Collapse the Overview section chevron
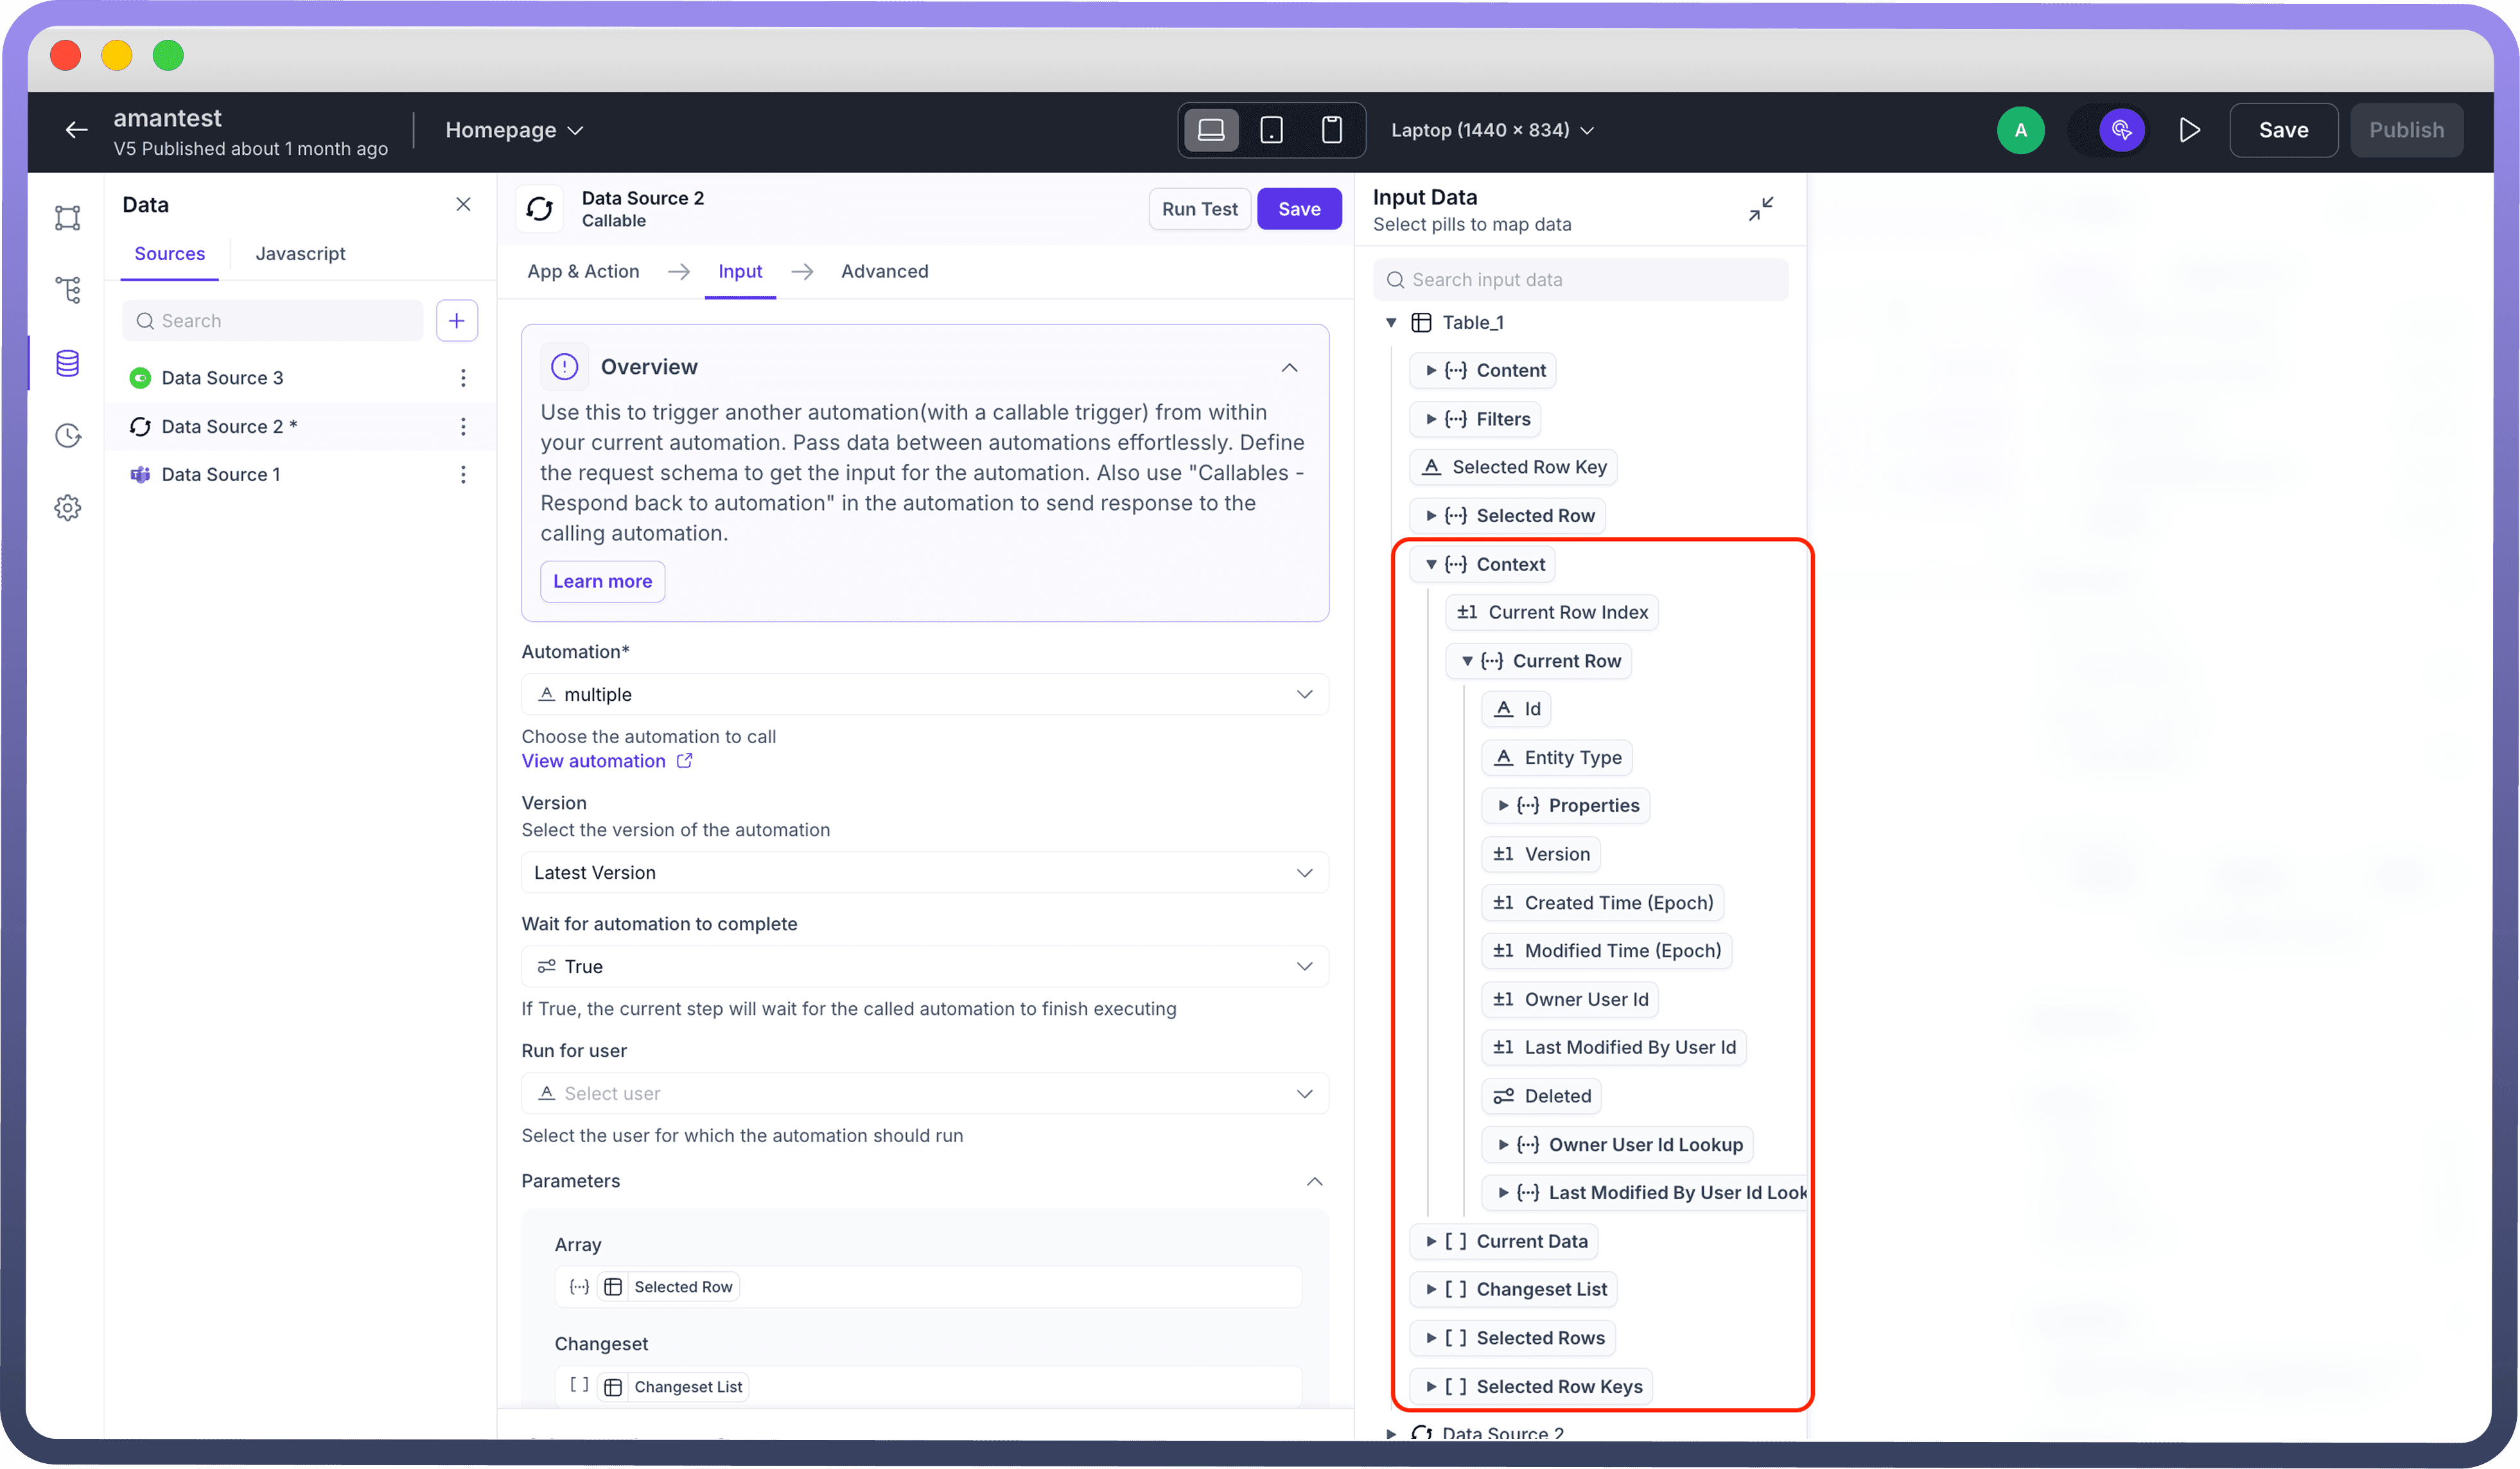The width and height of the screenshot is (2520, 1469). tap(1289, 367)
